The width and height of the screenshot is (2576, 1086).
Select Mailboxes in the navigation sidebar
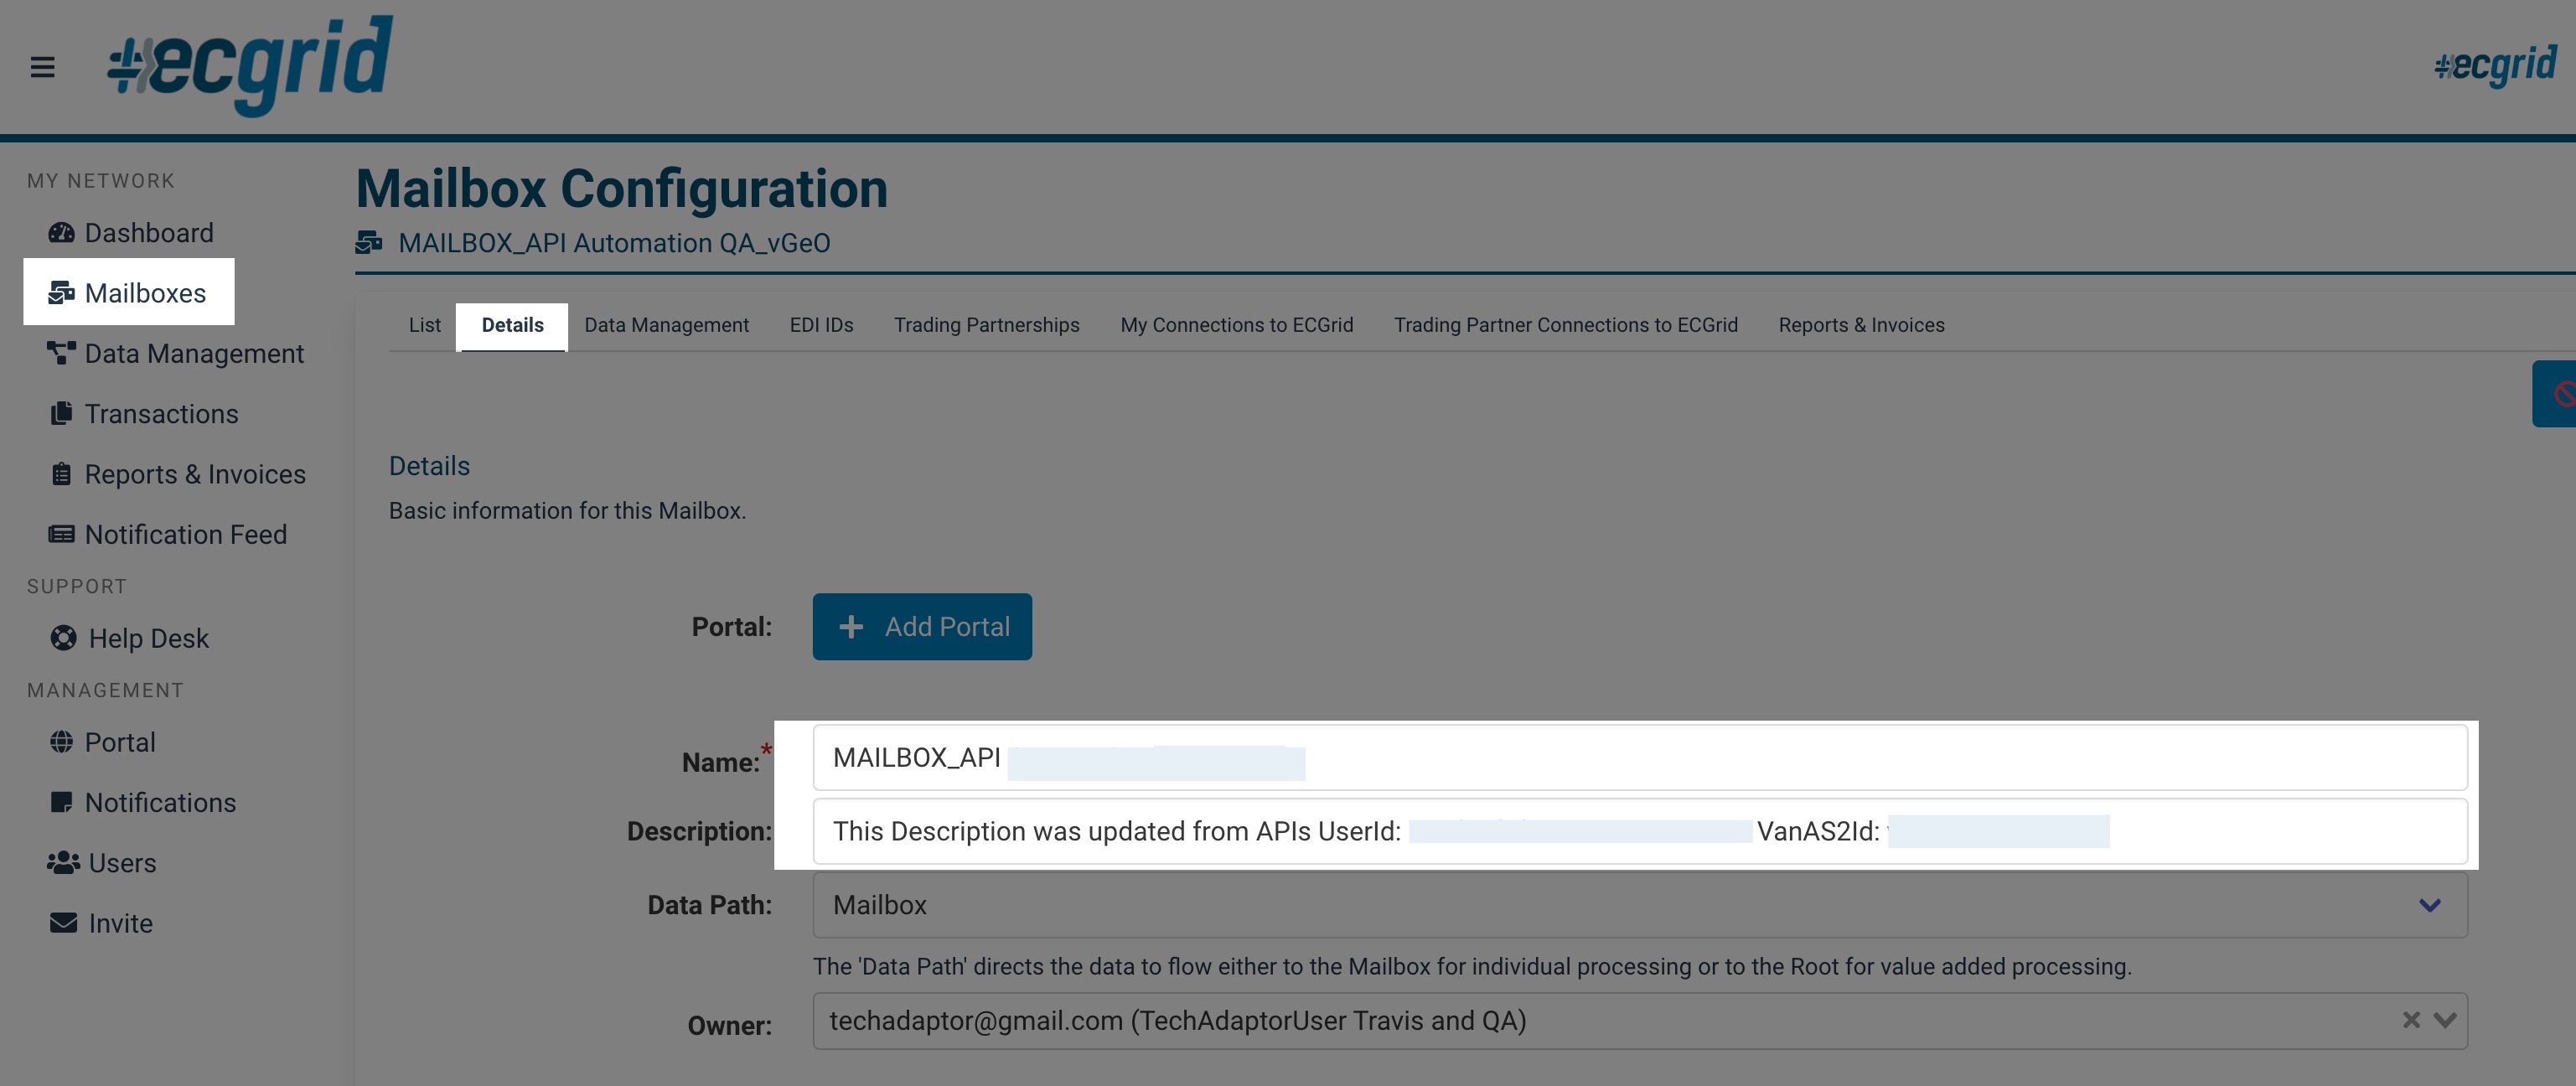tap(146, 292)
